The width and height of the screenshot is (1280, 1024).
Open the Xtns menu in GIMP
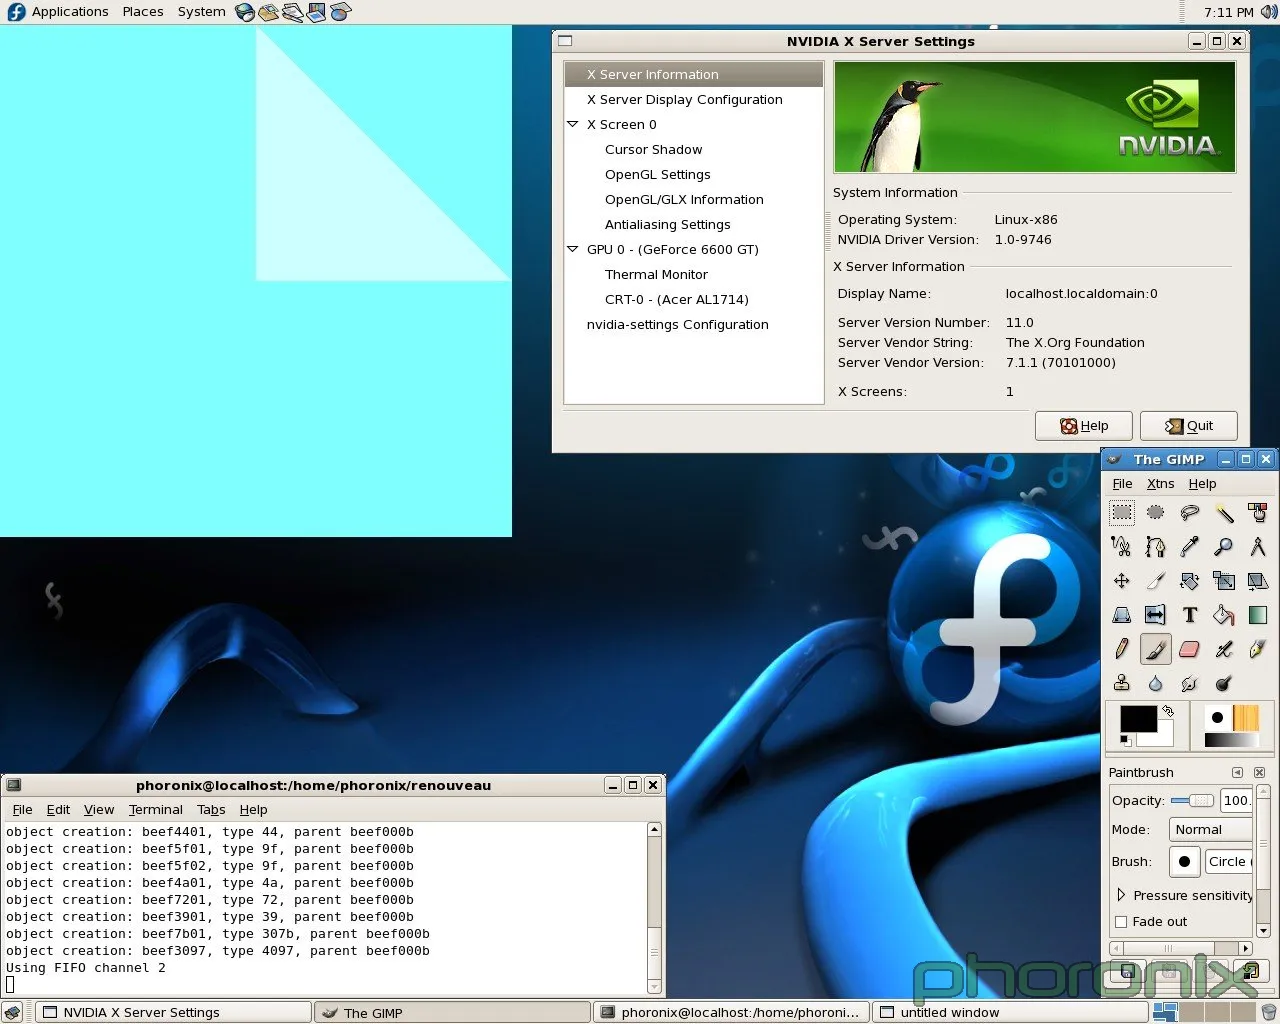[x=1160, y=483]
